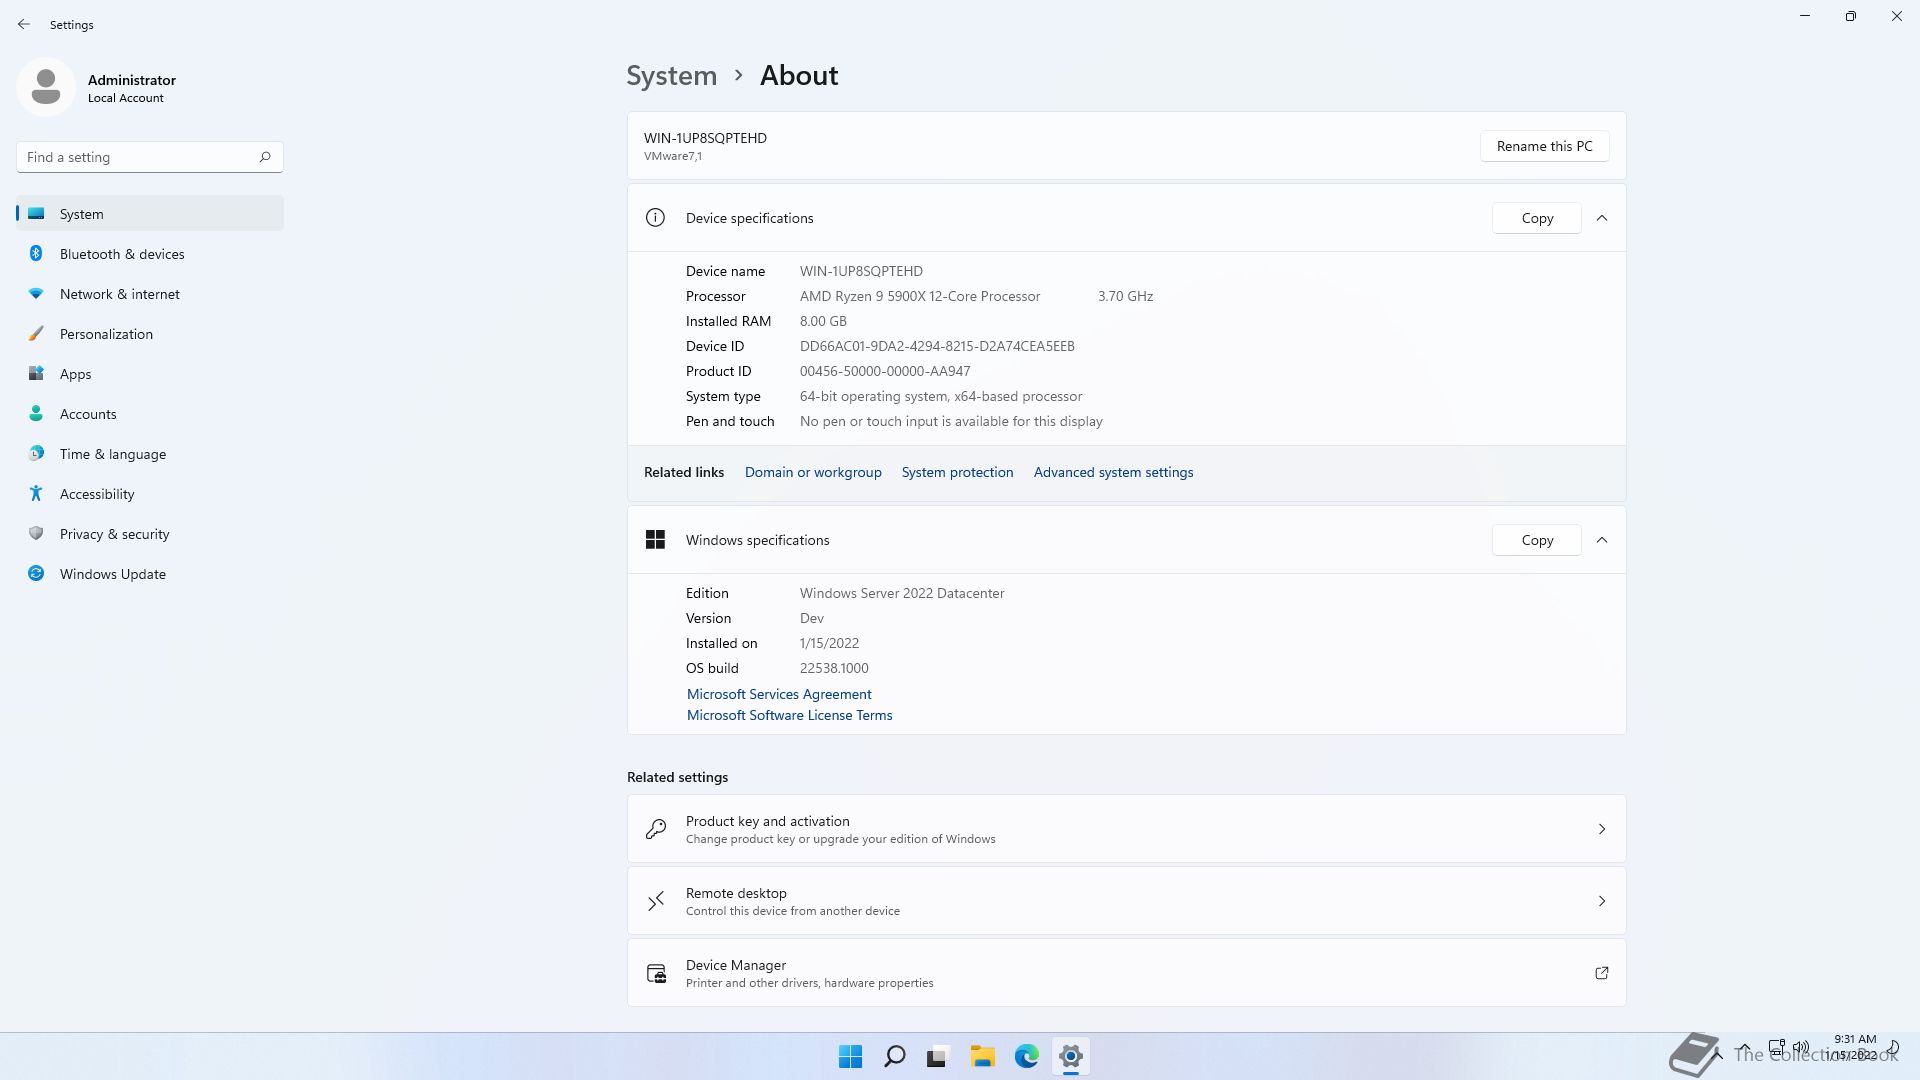Viewport: 1920px width, 1080px height.
Task: Collapse the Device specifications section
Action: 1602,218
